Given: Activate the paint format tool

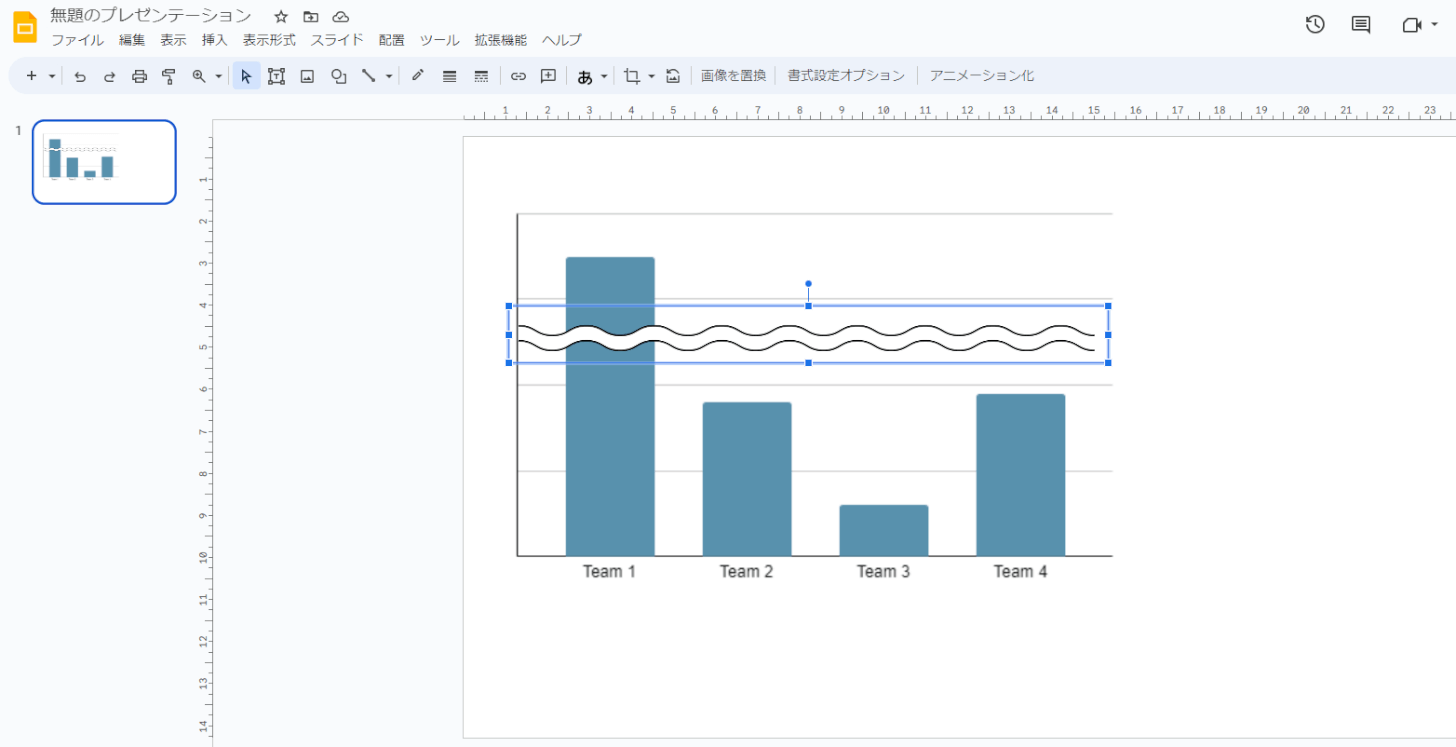Looking at the screenshot, I should (169, 76).
